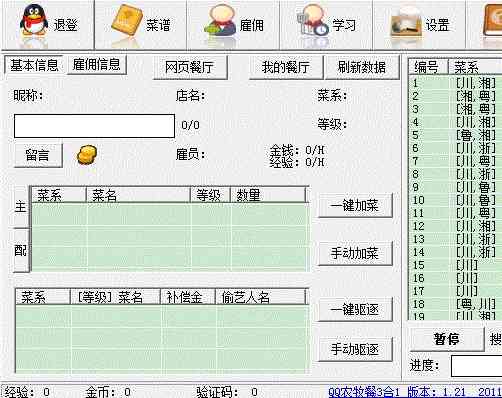Viewport: 502px width, 398px height.
Task: Select row 7 with [川, 粤]
Action: point(455,161)
